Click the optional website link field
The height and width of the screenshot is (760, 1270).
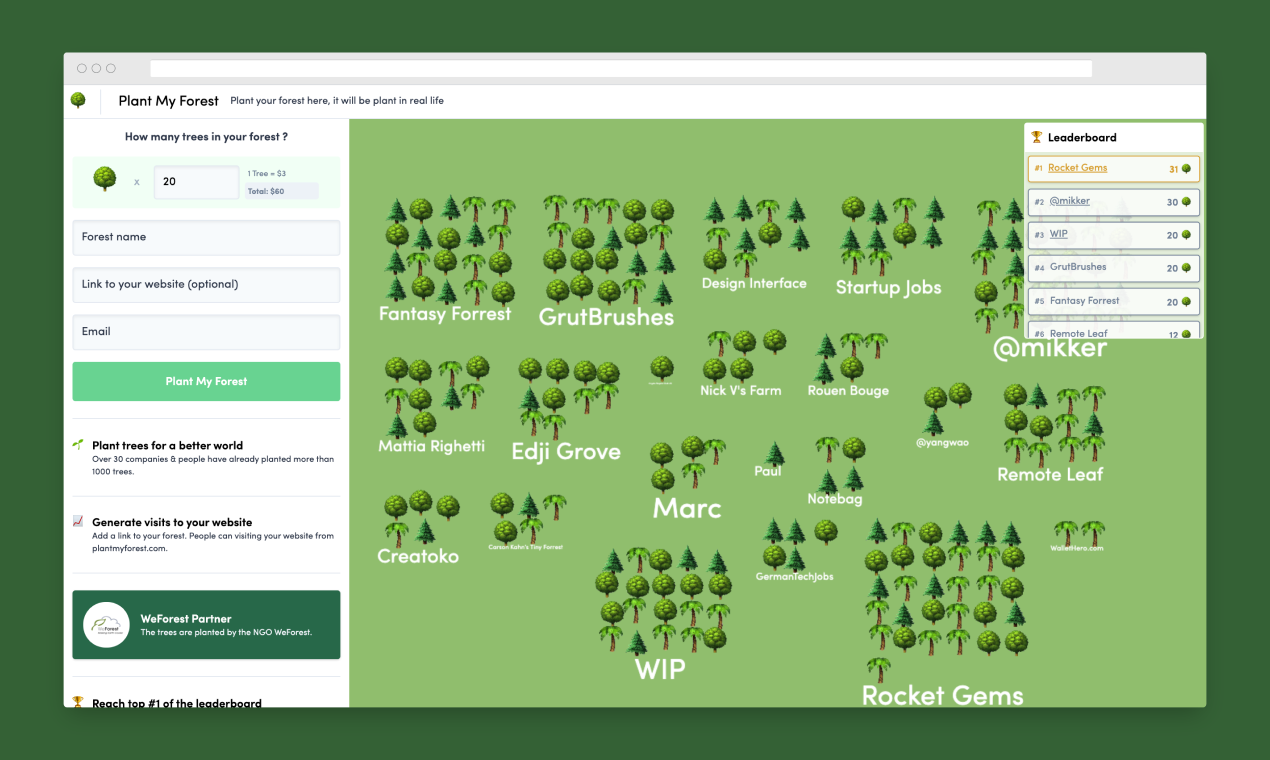coord(205,284)
